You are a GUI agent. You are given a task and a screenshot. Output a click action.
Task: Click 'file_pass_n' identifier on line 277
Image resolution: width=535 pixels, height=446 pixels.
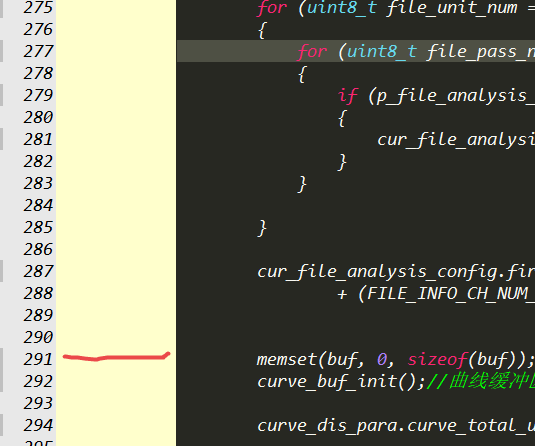pyautogui.click(x=480, y=52)
